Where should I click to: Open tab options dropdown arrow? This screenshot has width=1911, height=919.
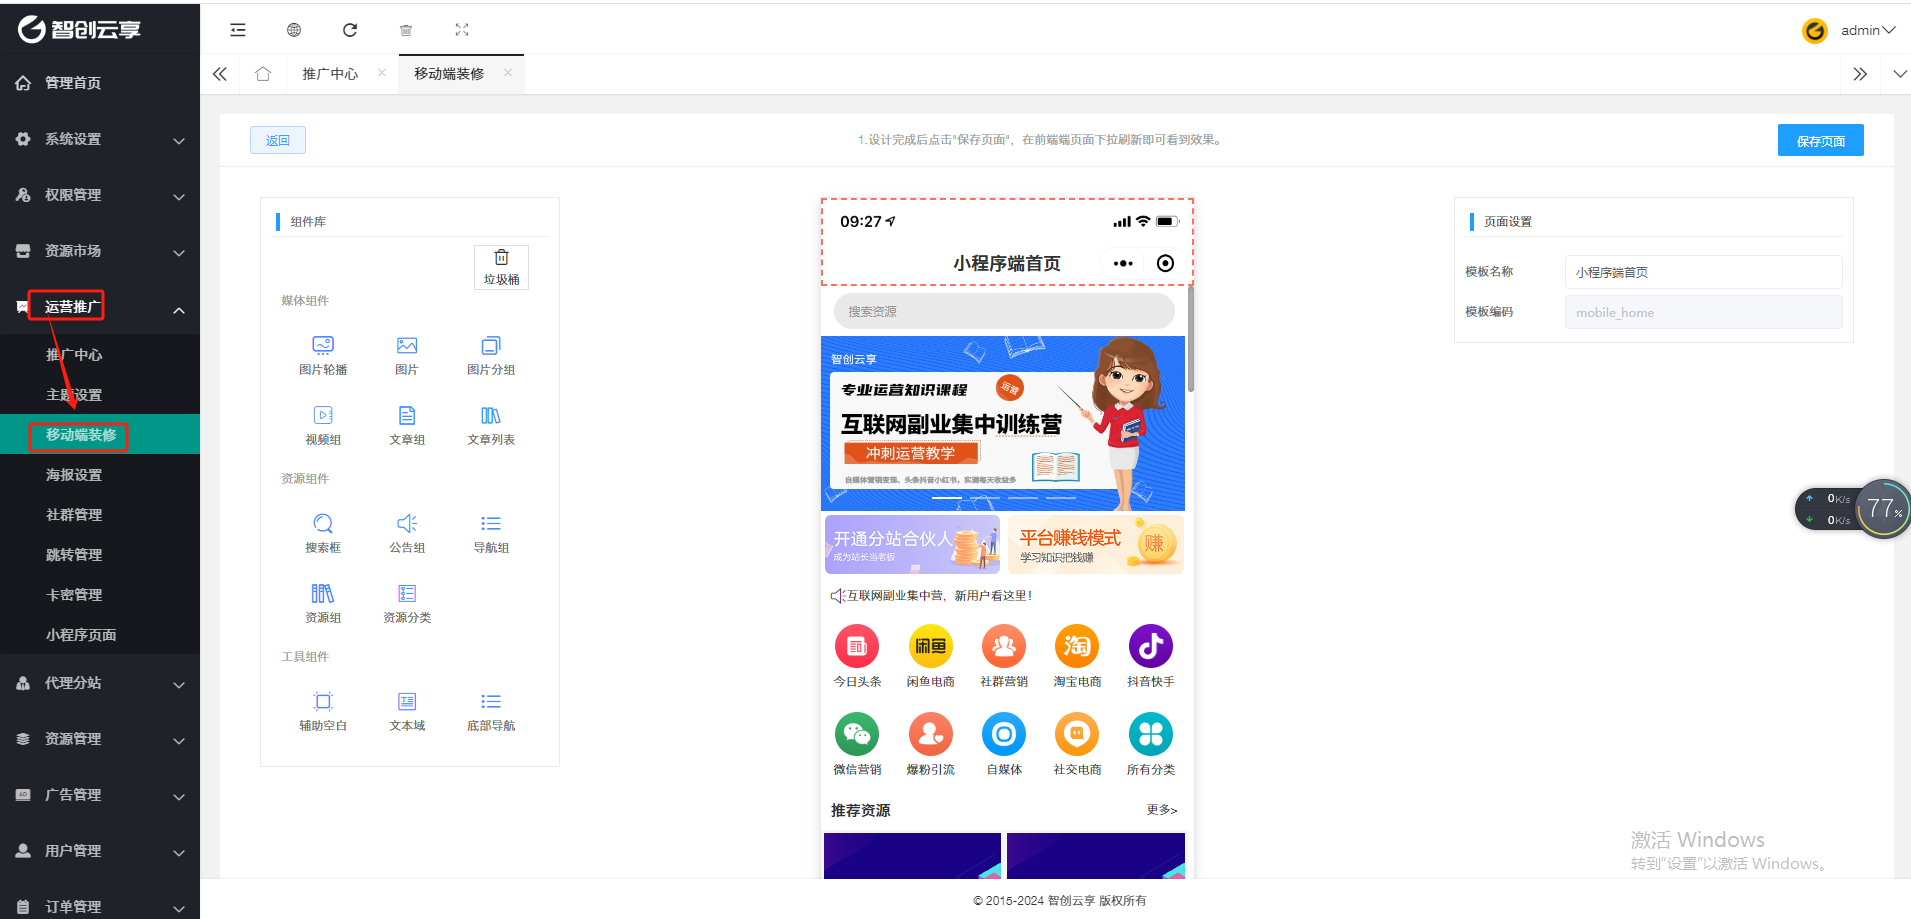1900,74
